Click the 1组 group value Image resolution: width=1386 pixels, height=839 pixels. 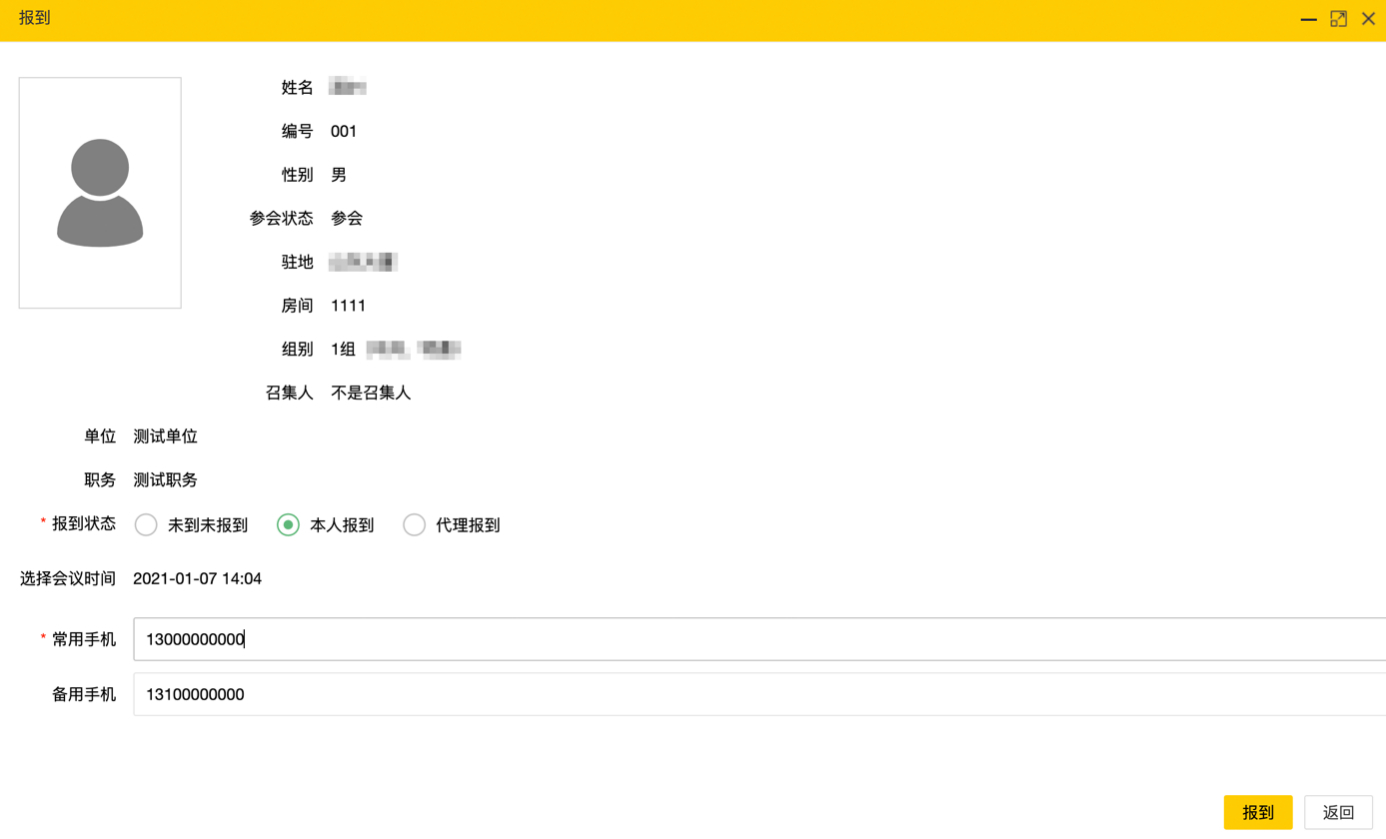point(343,350)
